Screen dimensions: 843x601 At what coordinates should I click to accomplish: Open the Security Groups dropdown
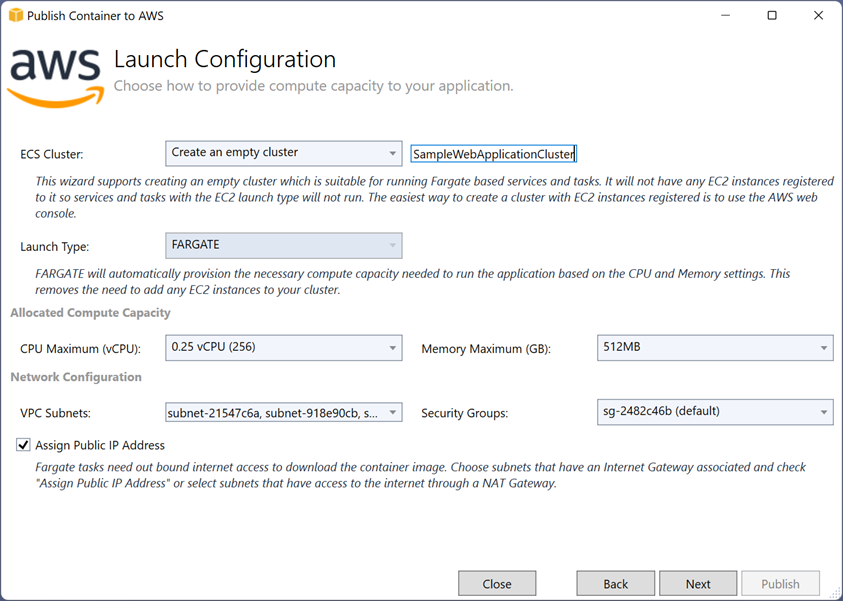click(x=715, y=412)
